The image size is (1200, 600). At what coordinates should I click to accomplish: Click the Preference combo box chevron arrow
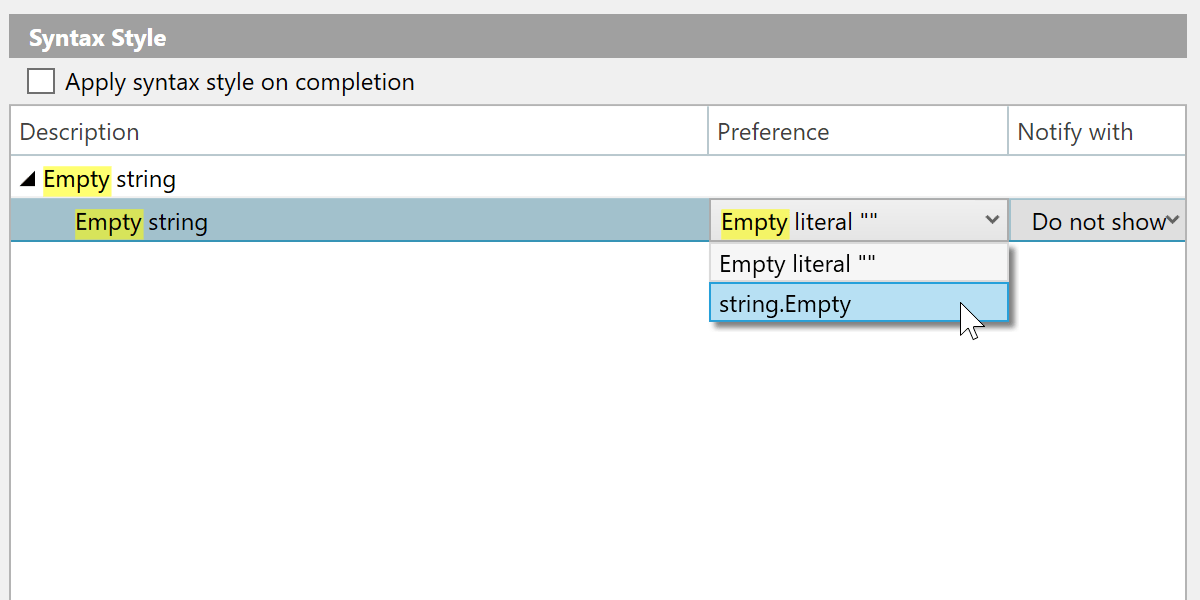[x=992, y=220]
